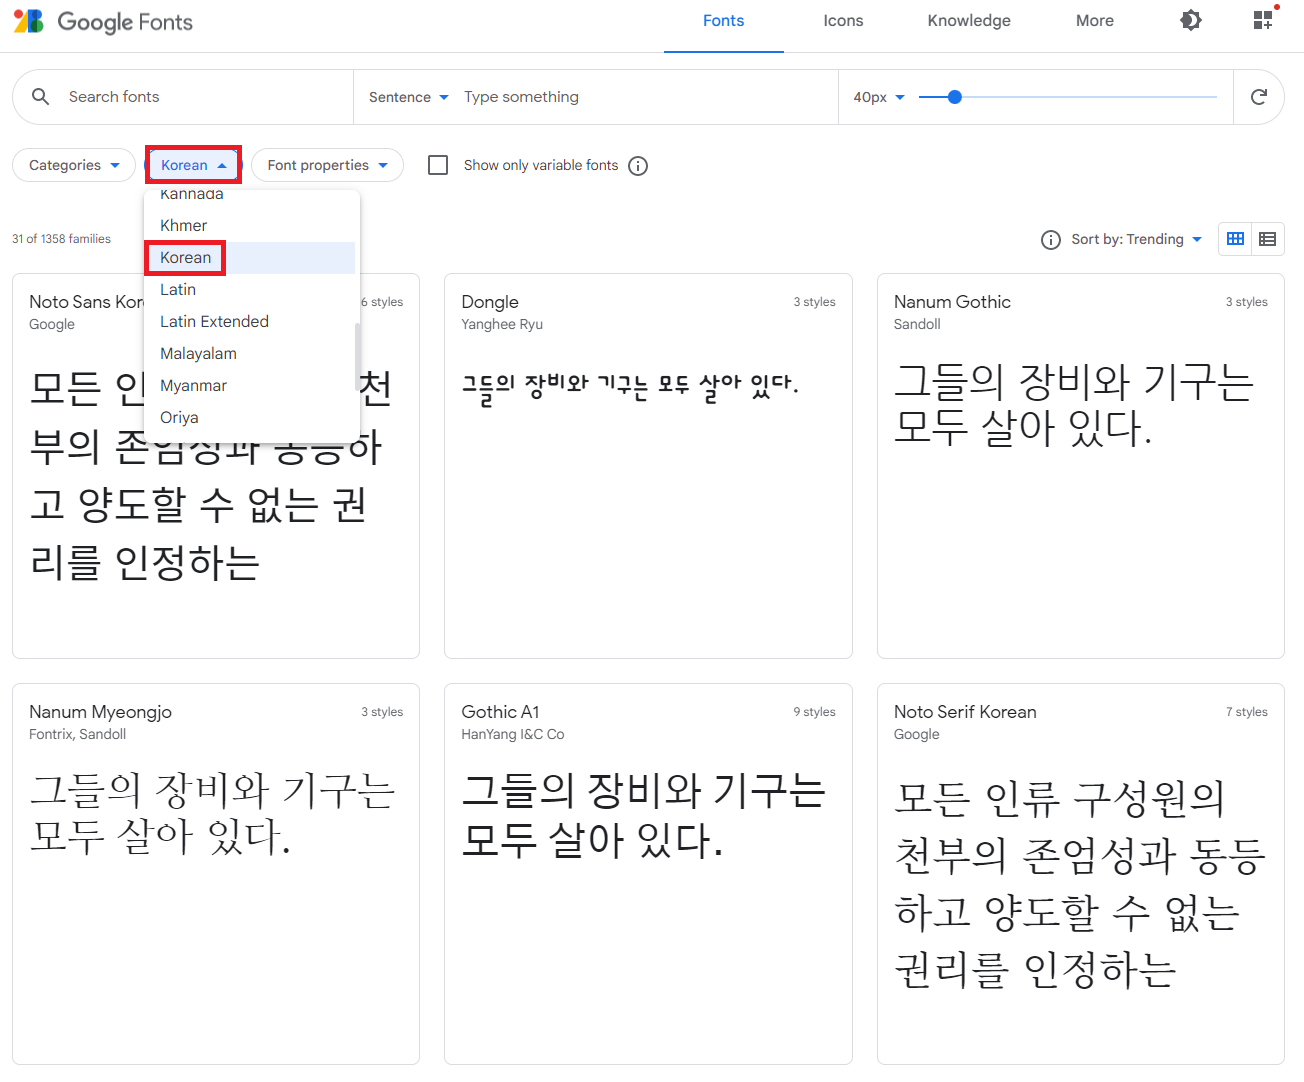Choose Latin from language list
Screen dimensions: 1304x1082
tap(250, 290)
